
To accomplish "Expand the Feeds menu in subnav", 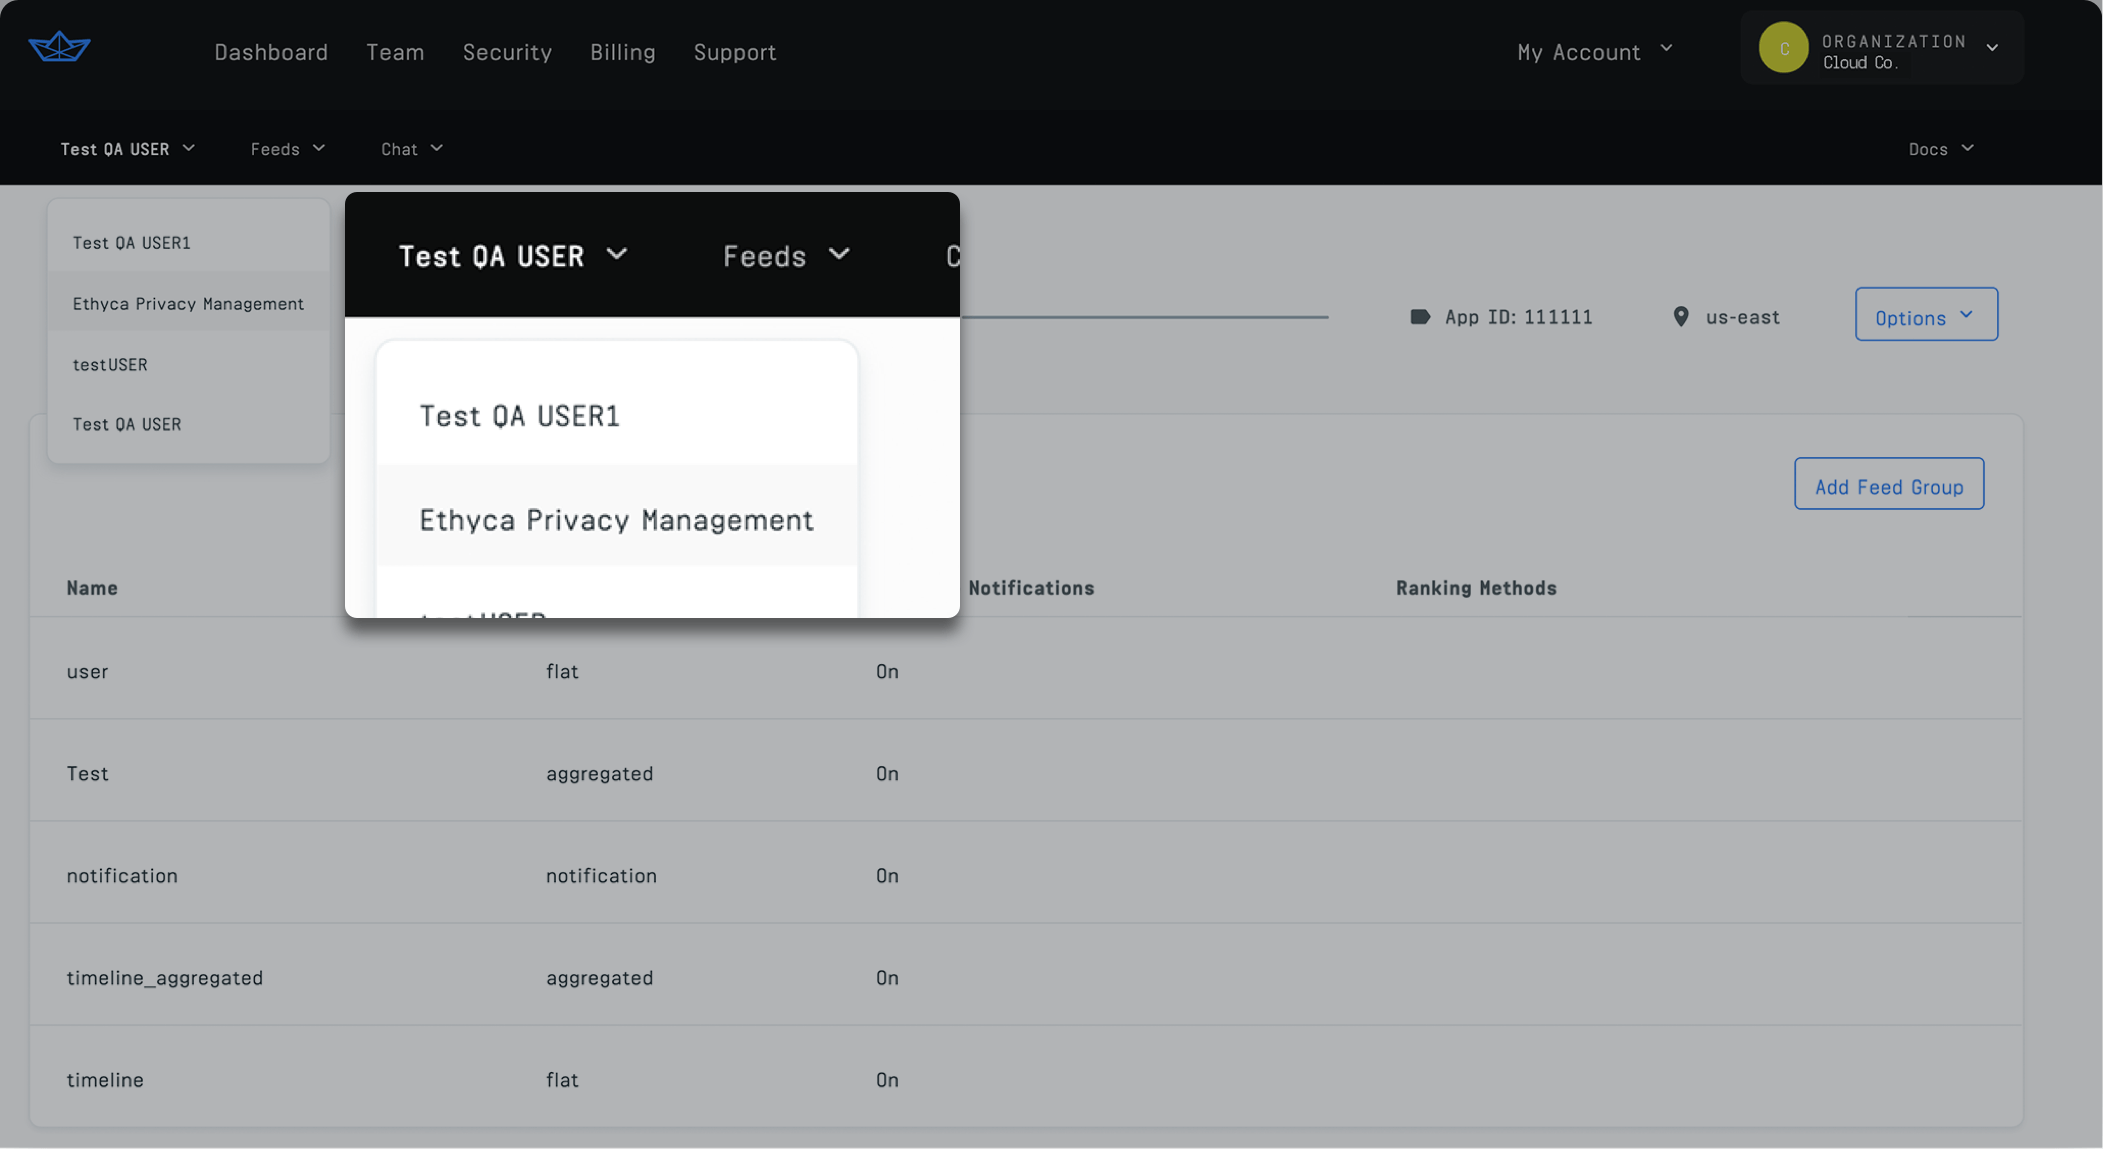I will (x=288, y=149).
